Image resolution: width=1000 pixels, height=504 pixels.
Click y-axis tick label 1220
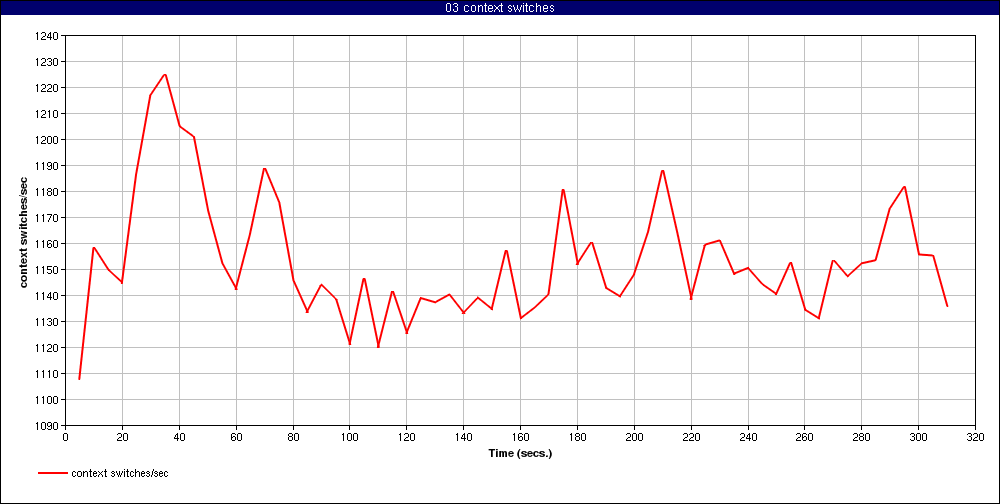tap(48, 87)
